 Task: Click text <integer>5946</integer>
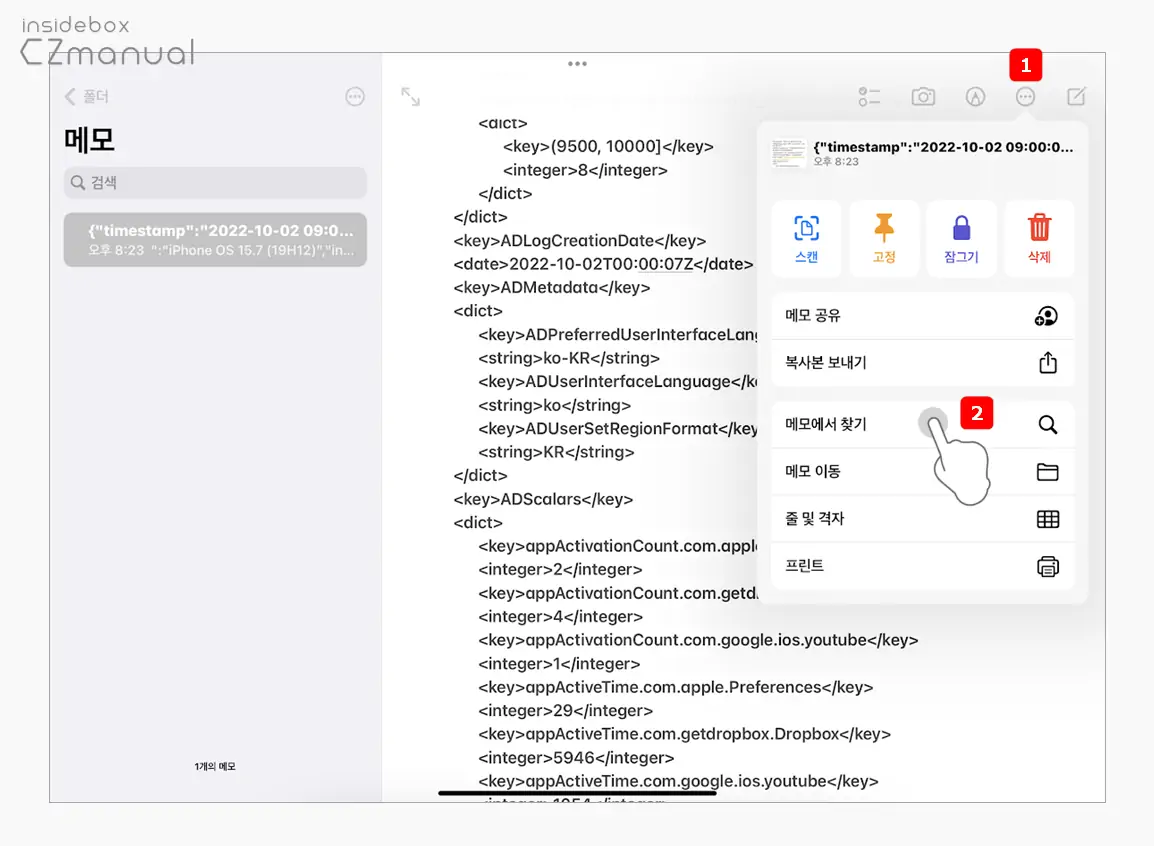point(576,758)
